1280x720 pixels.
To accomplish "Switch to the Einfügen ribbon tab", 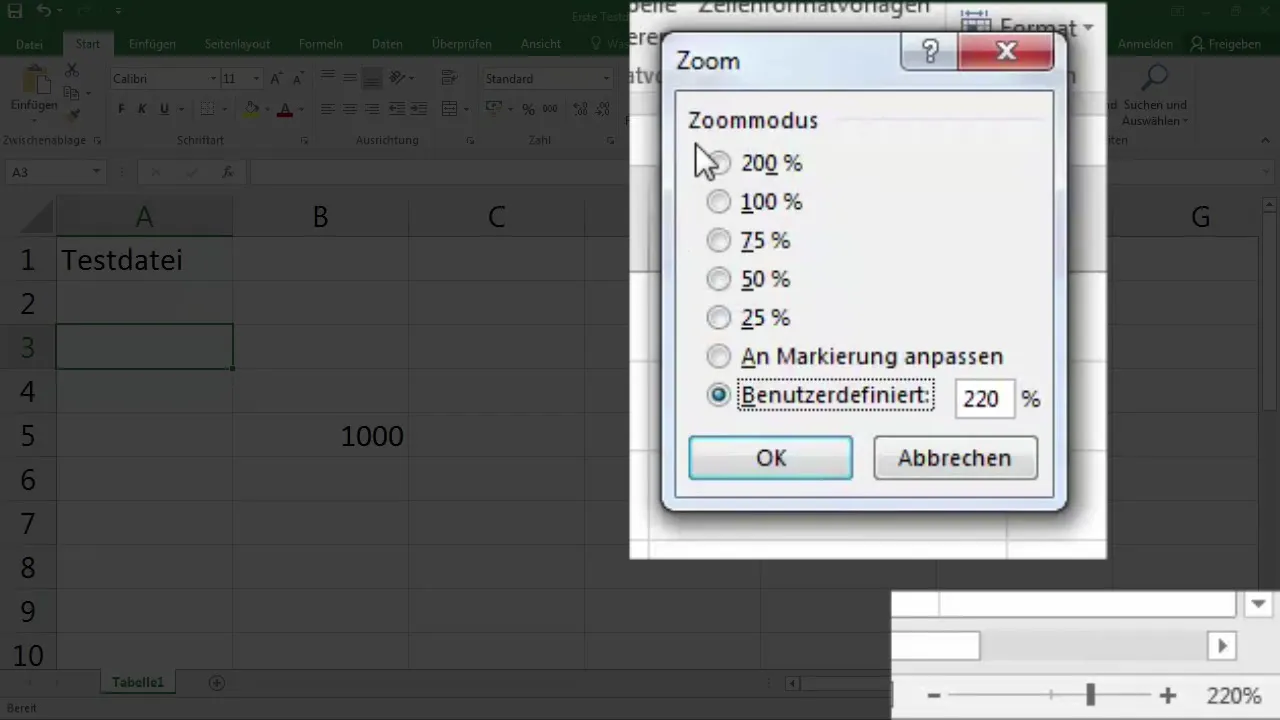I will pyautogui.click(x=152, y=44).
